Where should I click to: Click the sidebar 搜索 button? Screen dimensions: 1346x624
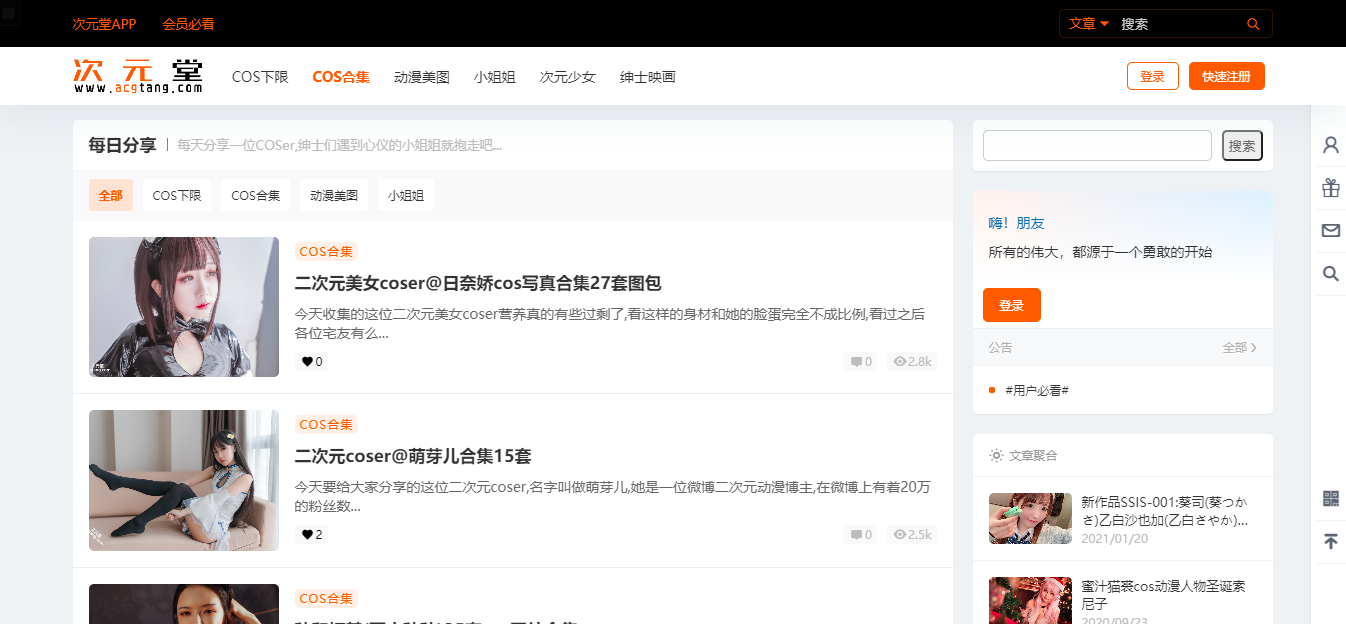coord(1242,146)
